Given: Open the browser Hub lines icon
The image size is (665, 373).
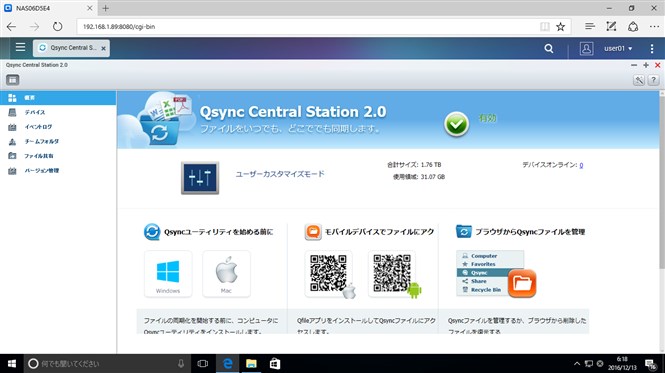Looking at the screenshot, I should [x=590, y=26].
